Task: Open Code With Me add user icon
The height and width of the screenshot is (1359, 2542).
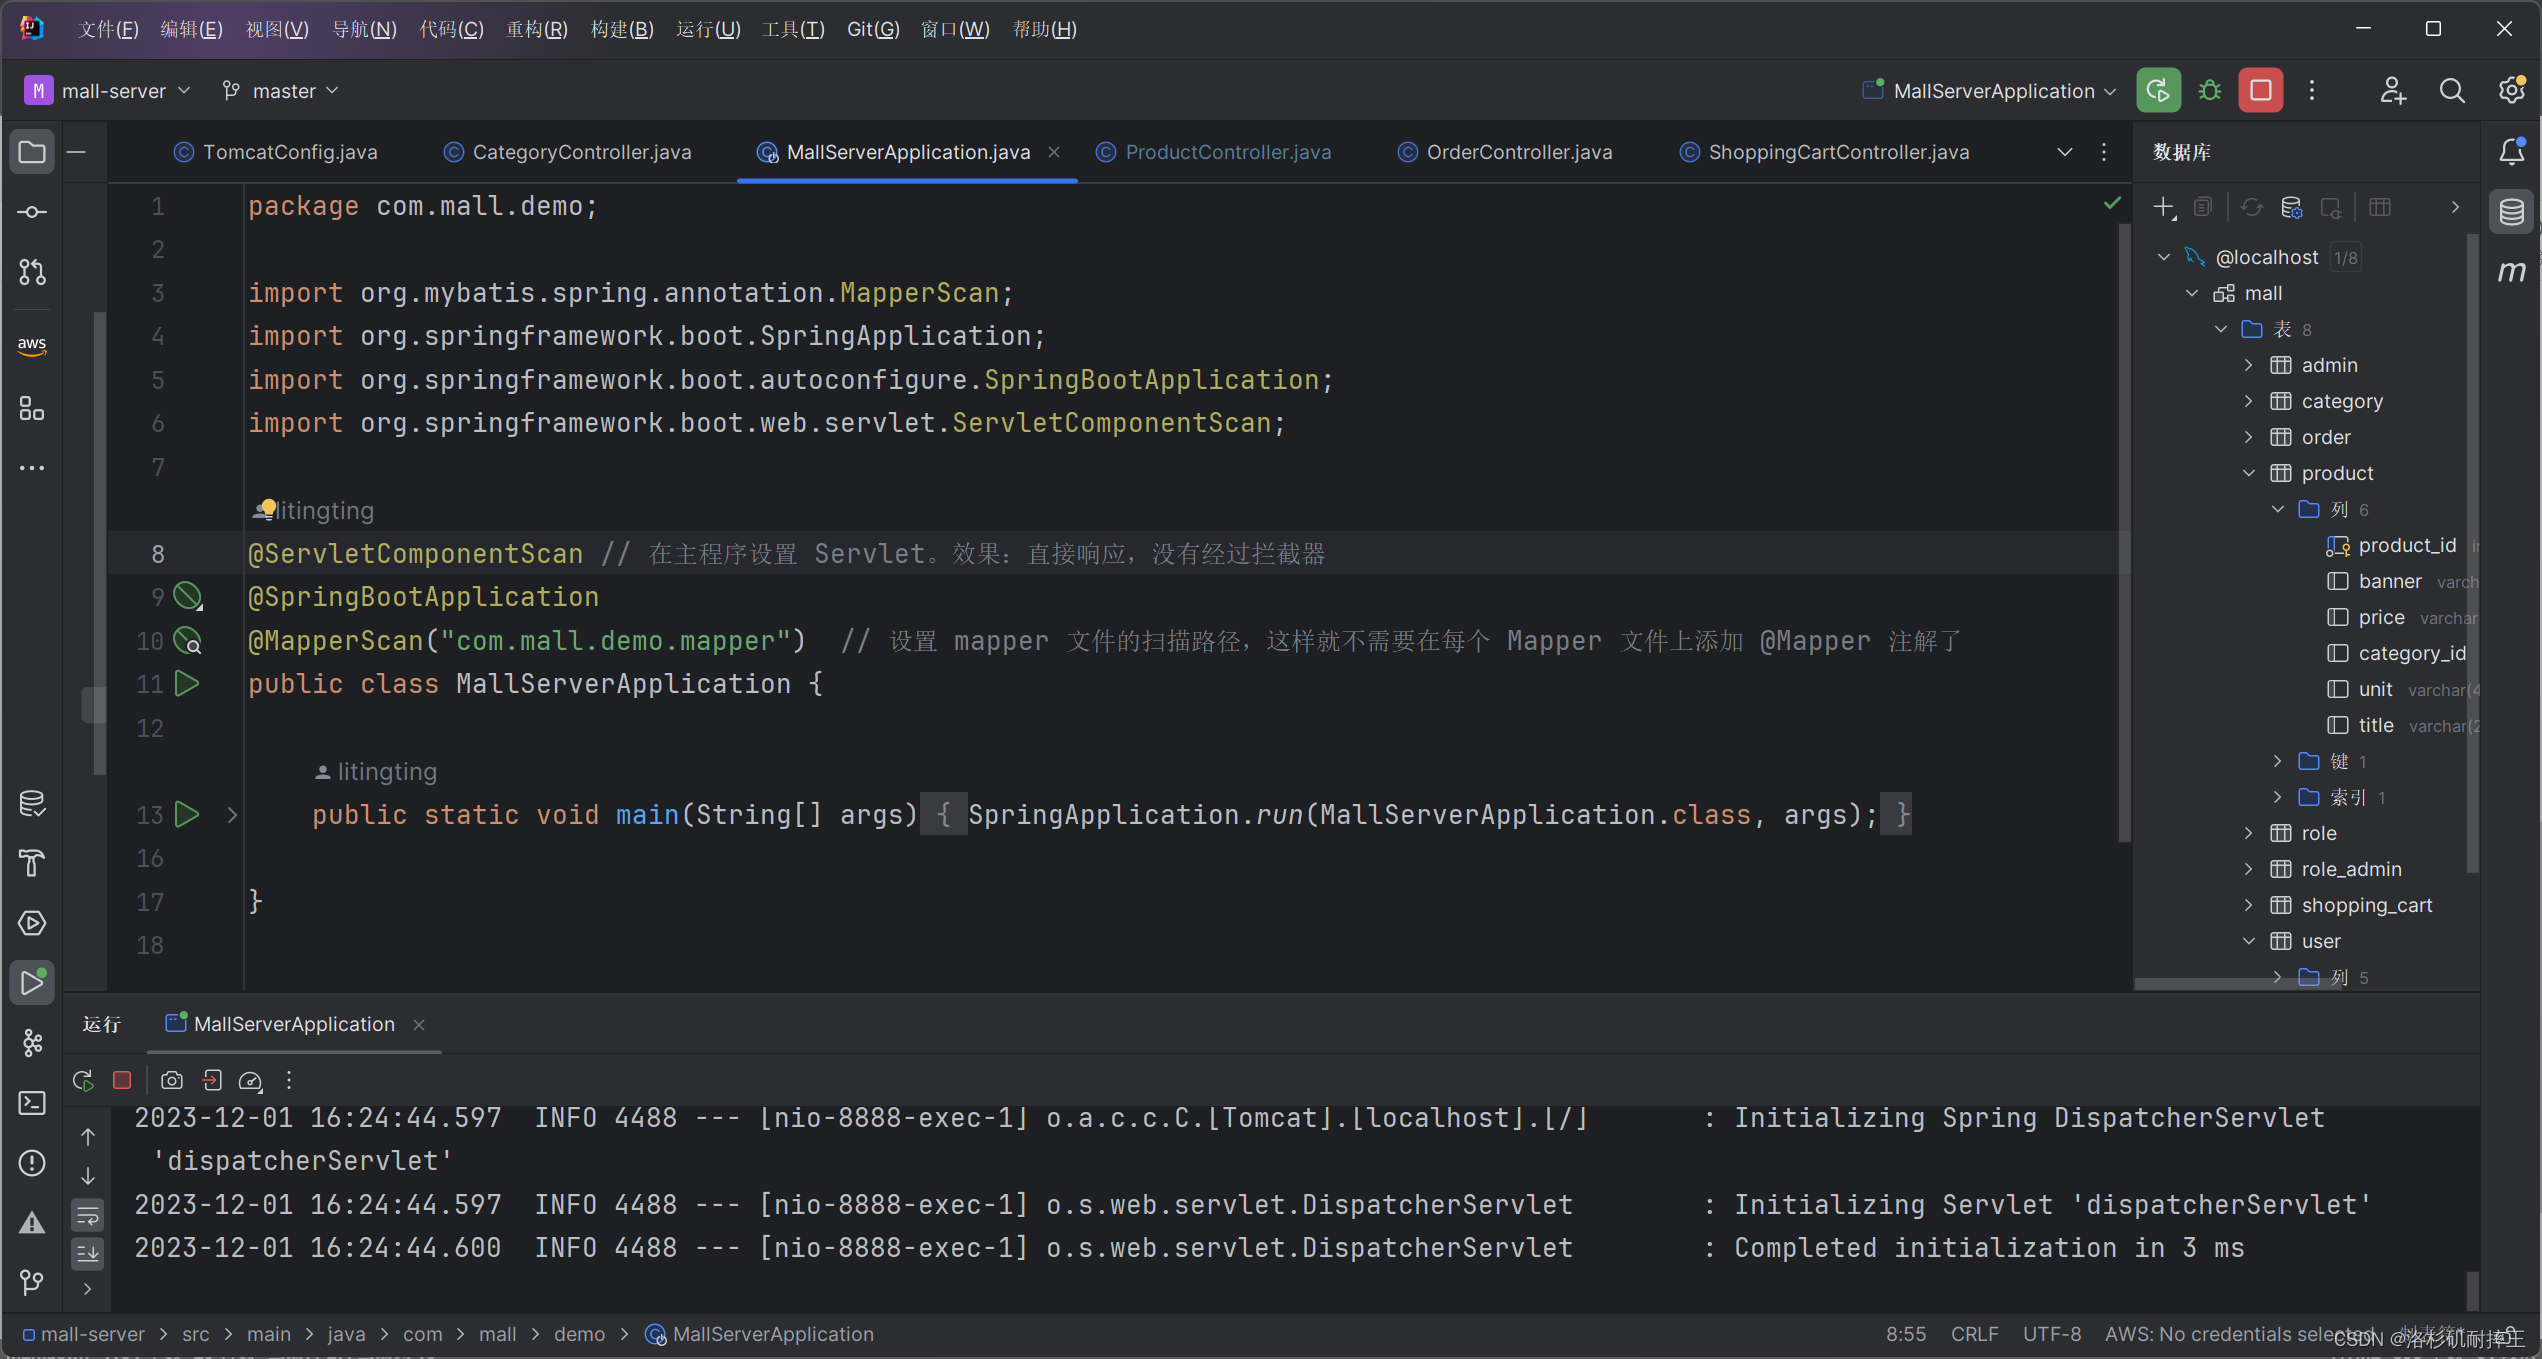Action: 2392,91
